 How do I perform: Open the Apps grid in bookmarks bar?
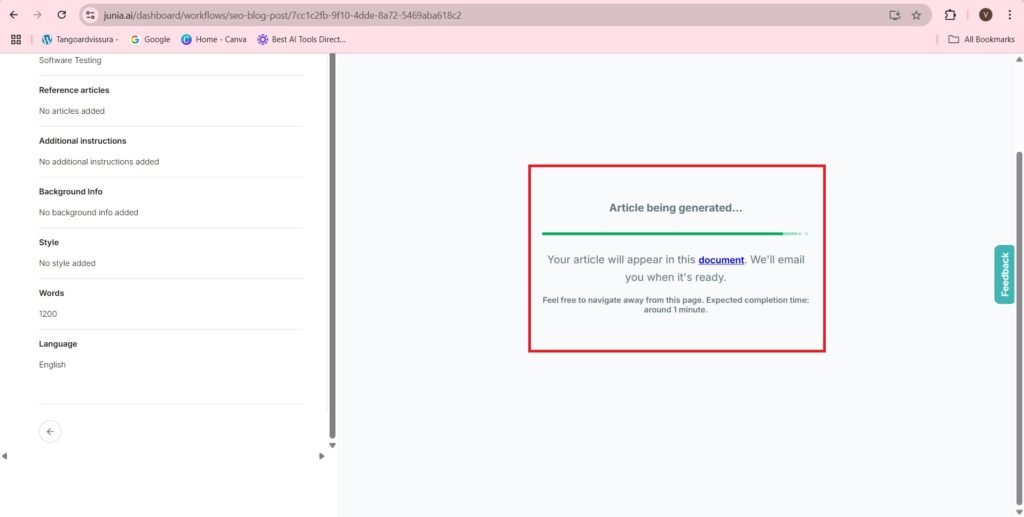[x=16, y=39]
